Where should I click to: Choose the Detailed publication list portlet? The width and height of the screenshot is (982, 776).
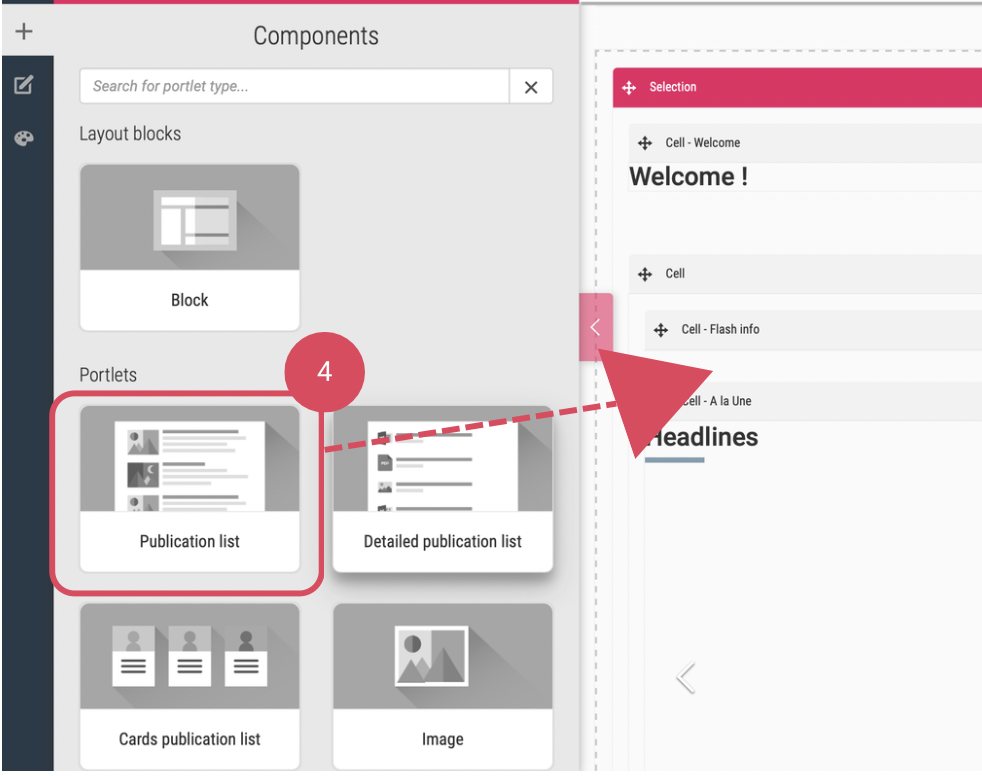442,488
